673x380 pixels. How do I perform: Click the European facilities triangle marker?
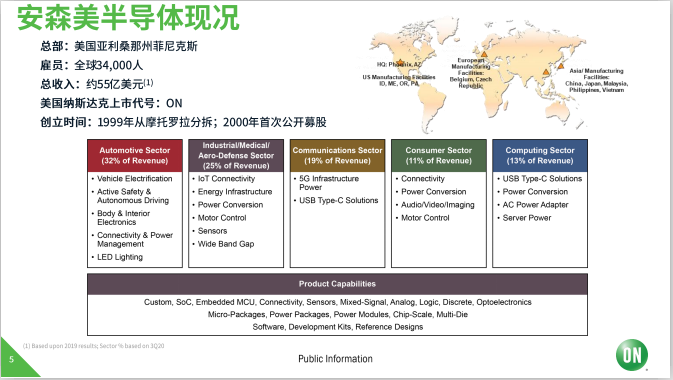click(484, 54)
